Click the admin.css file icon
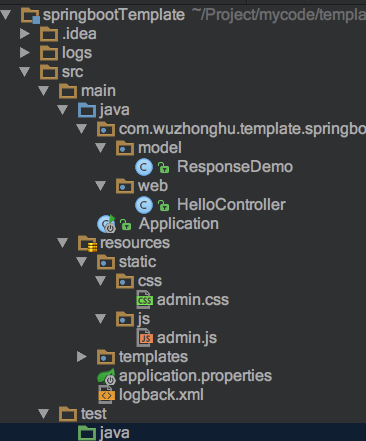Viewport: 366px width, 441px height. click(144, 299)
